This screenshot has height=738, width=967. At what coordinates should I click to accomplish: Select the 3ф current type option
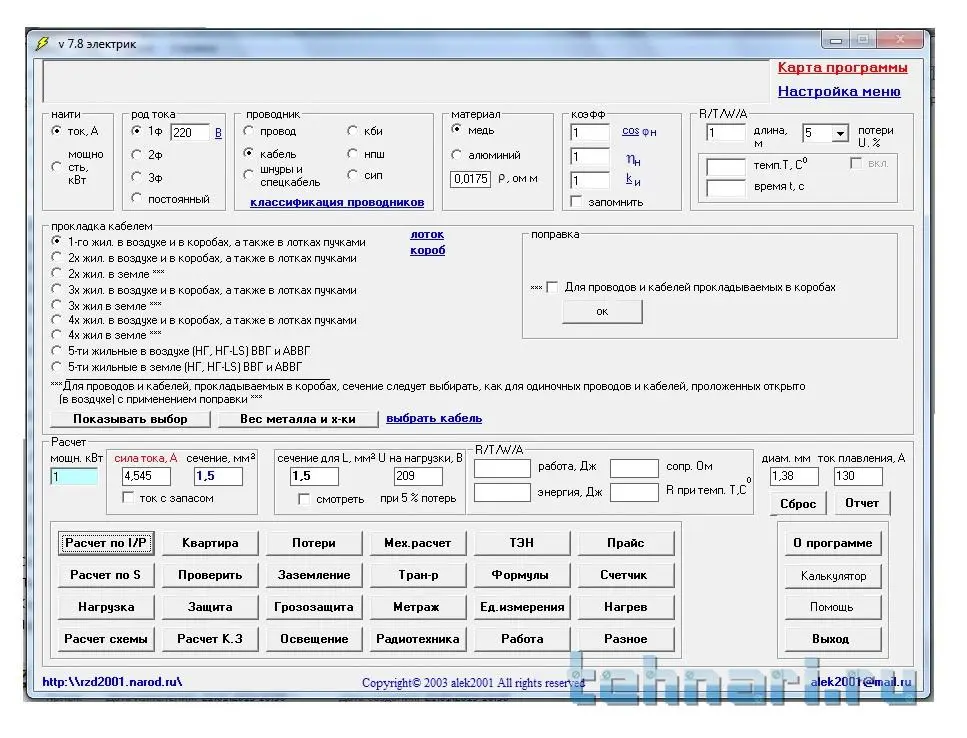137,178
